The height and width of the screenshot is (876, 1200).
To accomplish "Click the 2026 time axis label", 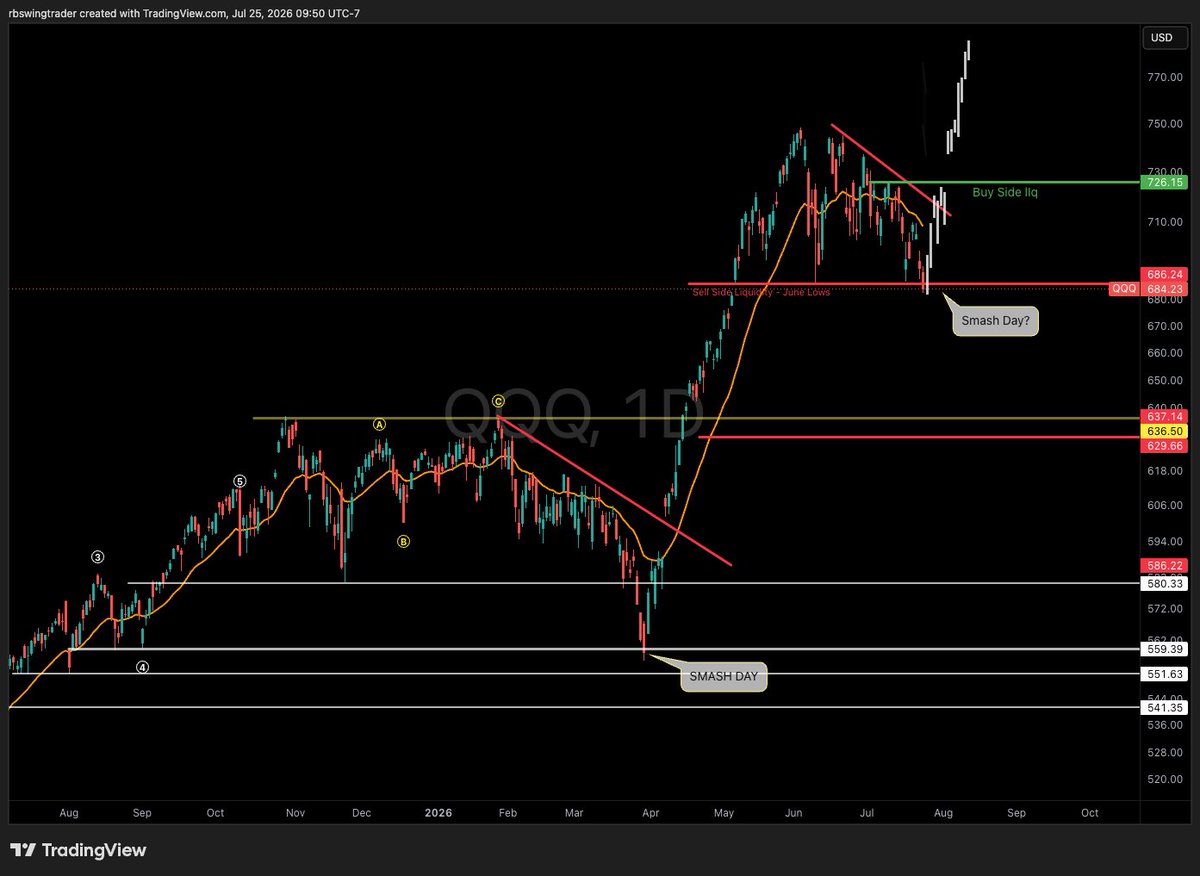I will [437, 813].
